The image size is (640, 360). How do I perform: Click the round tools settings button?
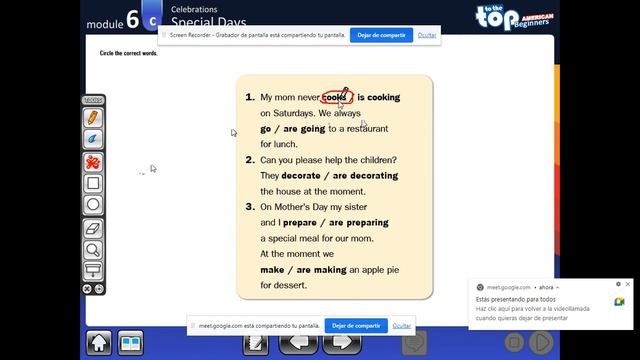tap(99, 289)
